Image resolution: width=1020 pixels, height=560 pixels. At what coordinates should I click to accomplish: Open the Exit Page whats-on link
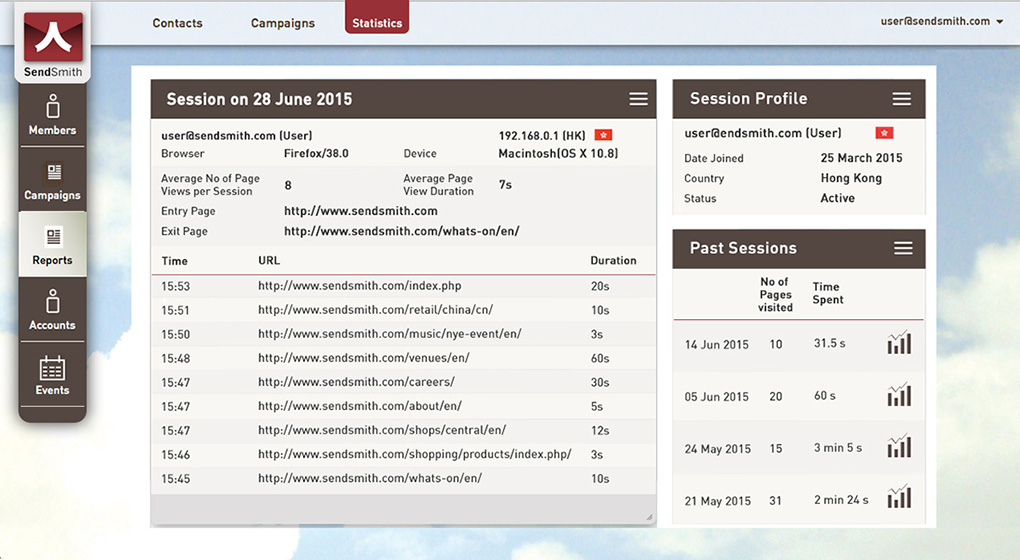(401, 231)
